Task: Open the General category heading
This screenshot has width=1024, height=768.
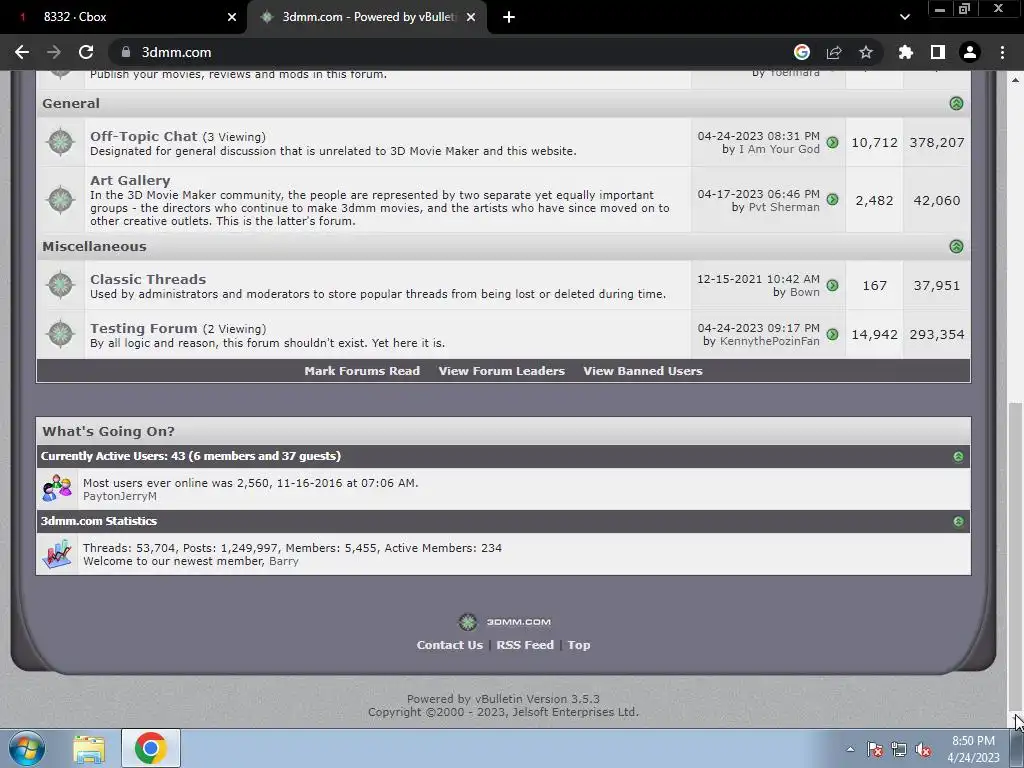Action: tap(71, 103)
